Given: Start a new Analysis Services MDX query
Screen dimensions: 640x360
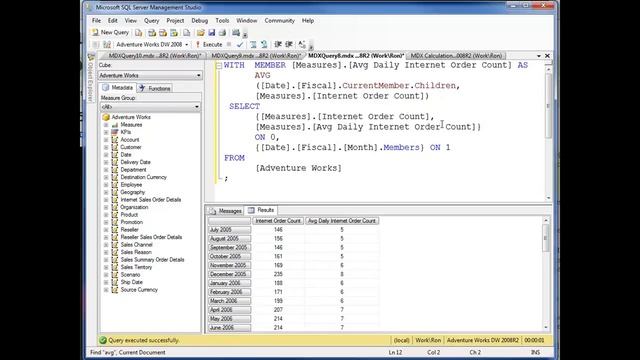Looking at the screenshot, I should coord(152,33).
